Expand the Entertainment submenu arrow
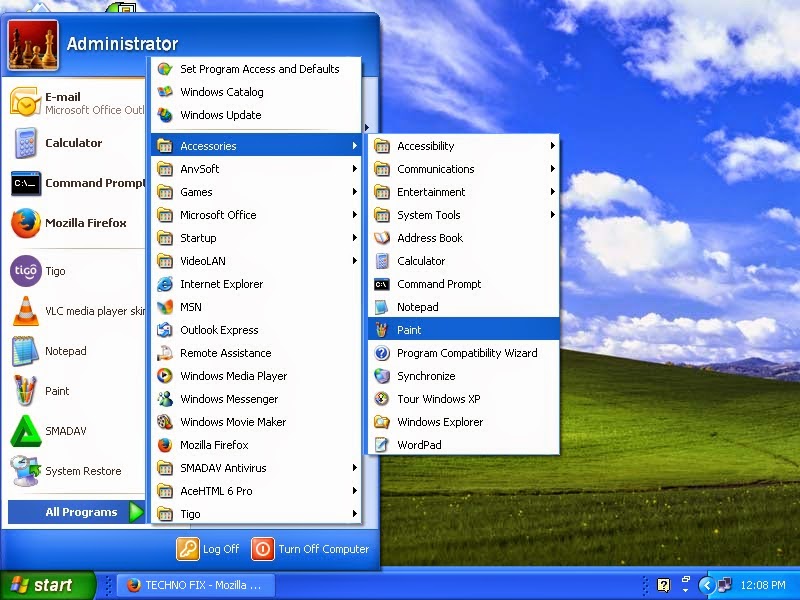This screenshot has height=600, width=800. pyautogui.click(x=553, y=192)
